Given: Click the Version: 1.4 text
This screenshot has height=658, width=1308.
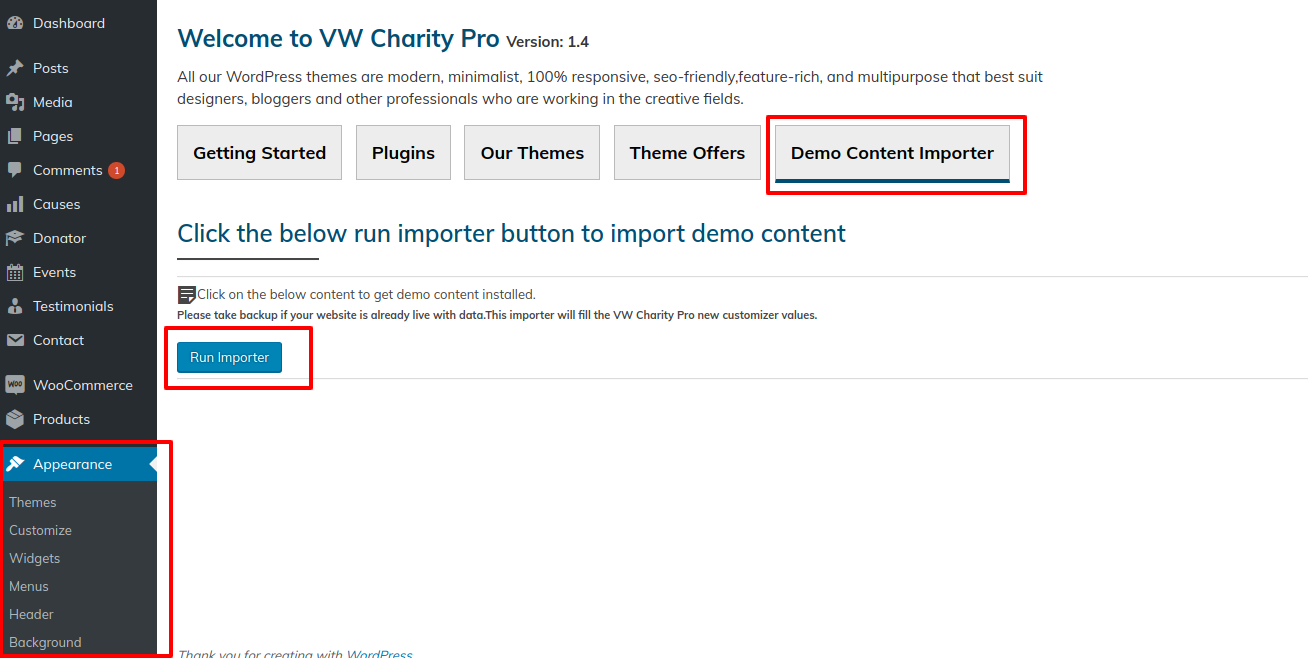Looking at the screenshot, I should (x=547, y=42).
